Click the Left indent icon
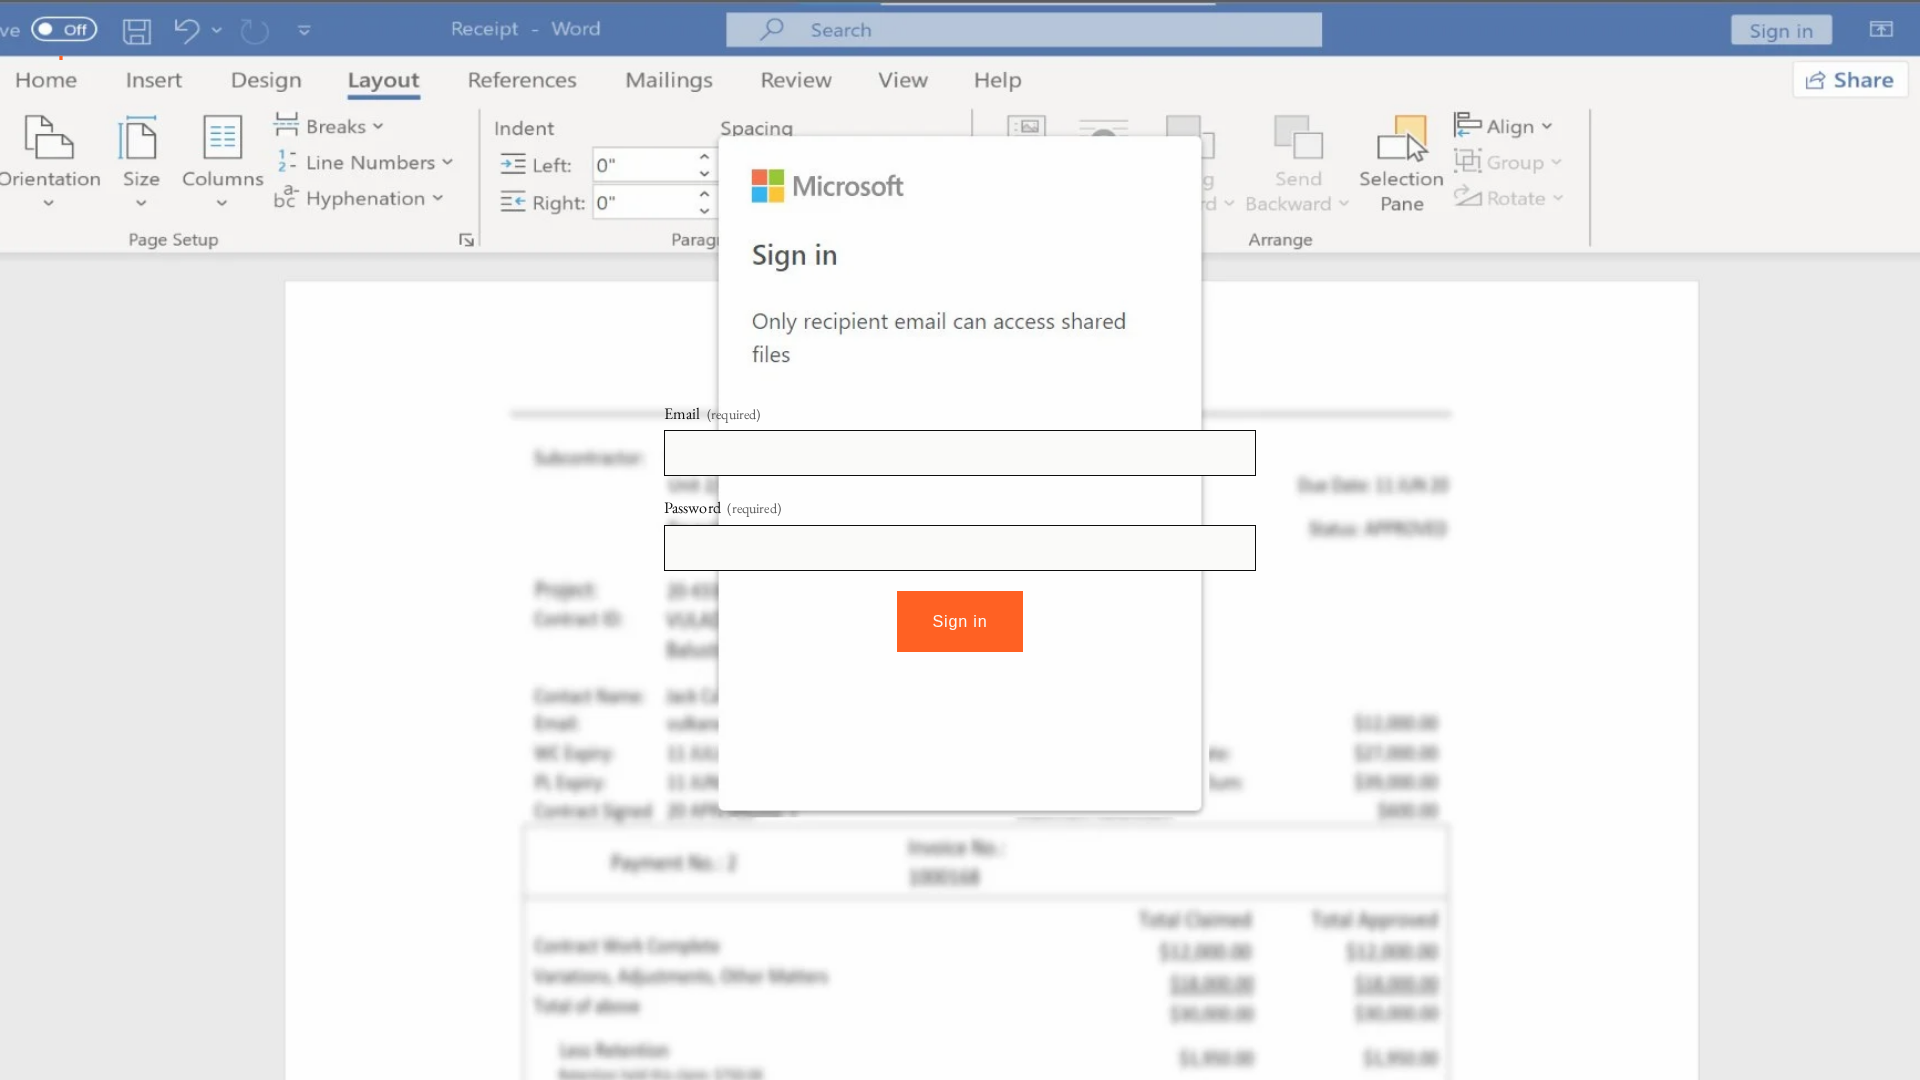 click(x=513, y=164)
